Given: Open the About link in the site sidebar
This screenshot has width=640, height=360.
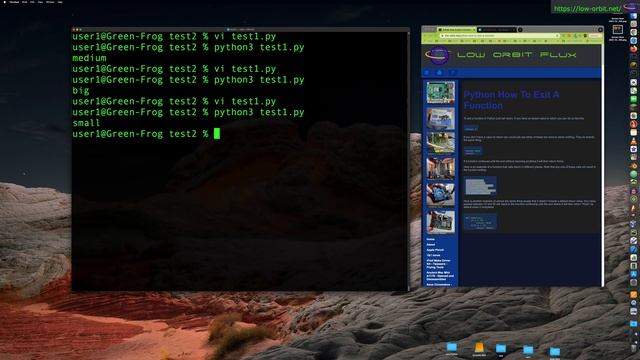Looking at the screenshot, I should (431, 244).
